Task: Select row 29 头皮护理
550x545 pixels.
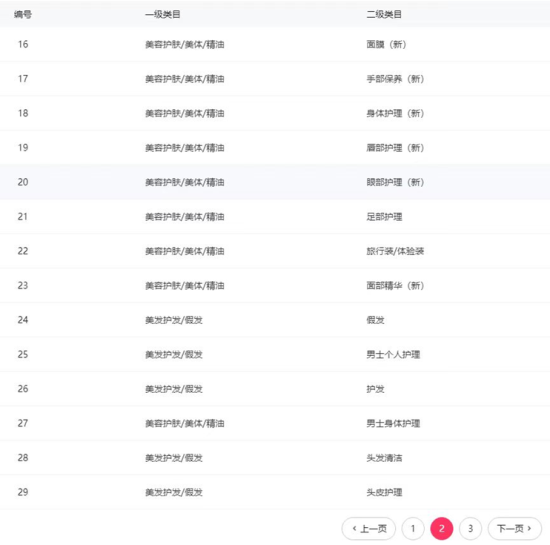Action: coord(275,492)
